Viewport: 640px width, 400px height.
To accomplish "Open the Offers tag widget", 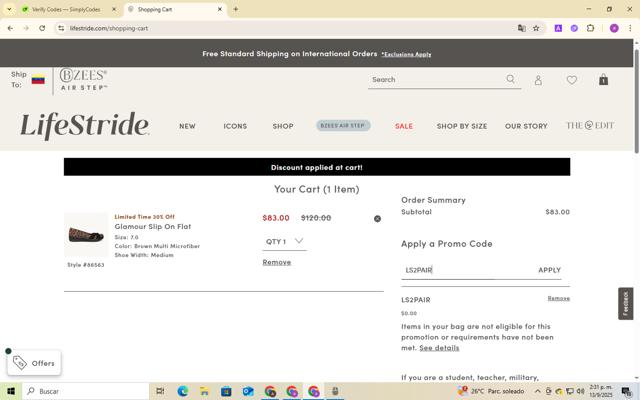I will tap(34, 363).
